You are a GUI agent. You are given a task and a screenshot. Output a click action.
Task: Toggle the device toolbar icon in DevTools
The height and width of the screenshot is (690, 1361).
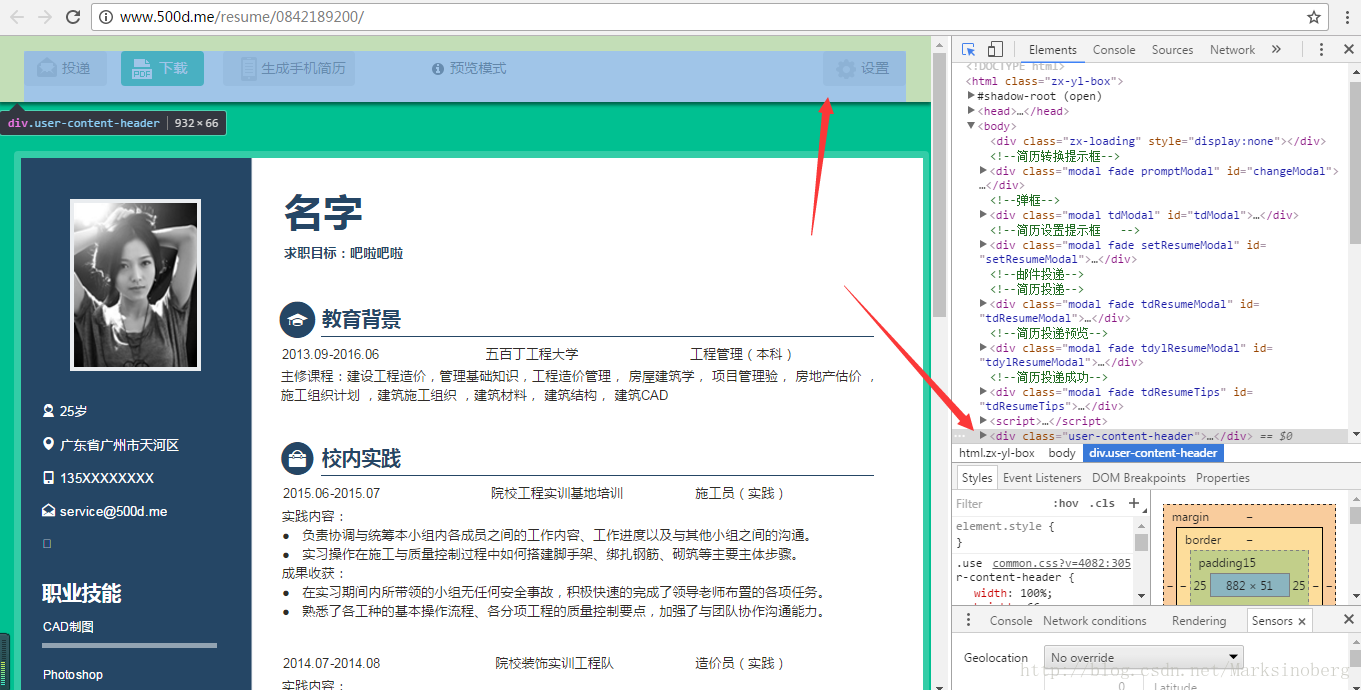pyautogui.click(x=995, y=50)
